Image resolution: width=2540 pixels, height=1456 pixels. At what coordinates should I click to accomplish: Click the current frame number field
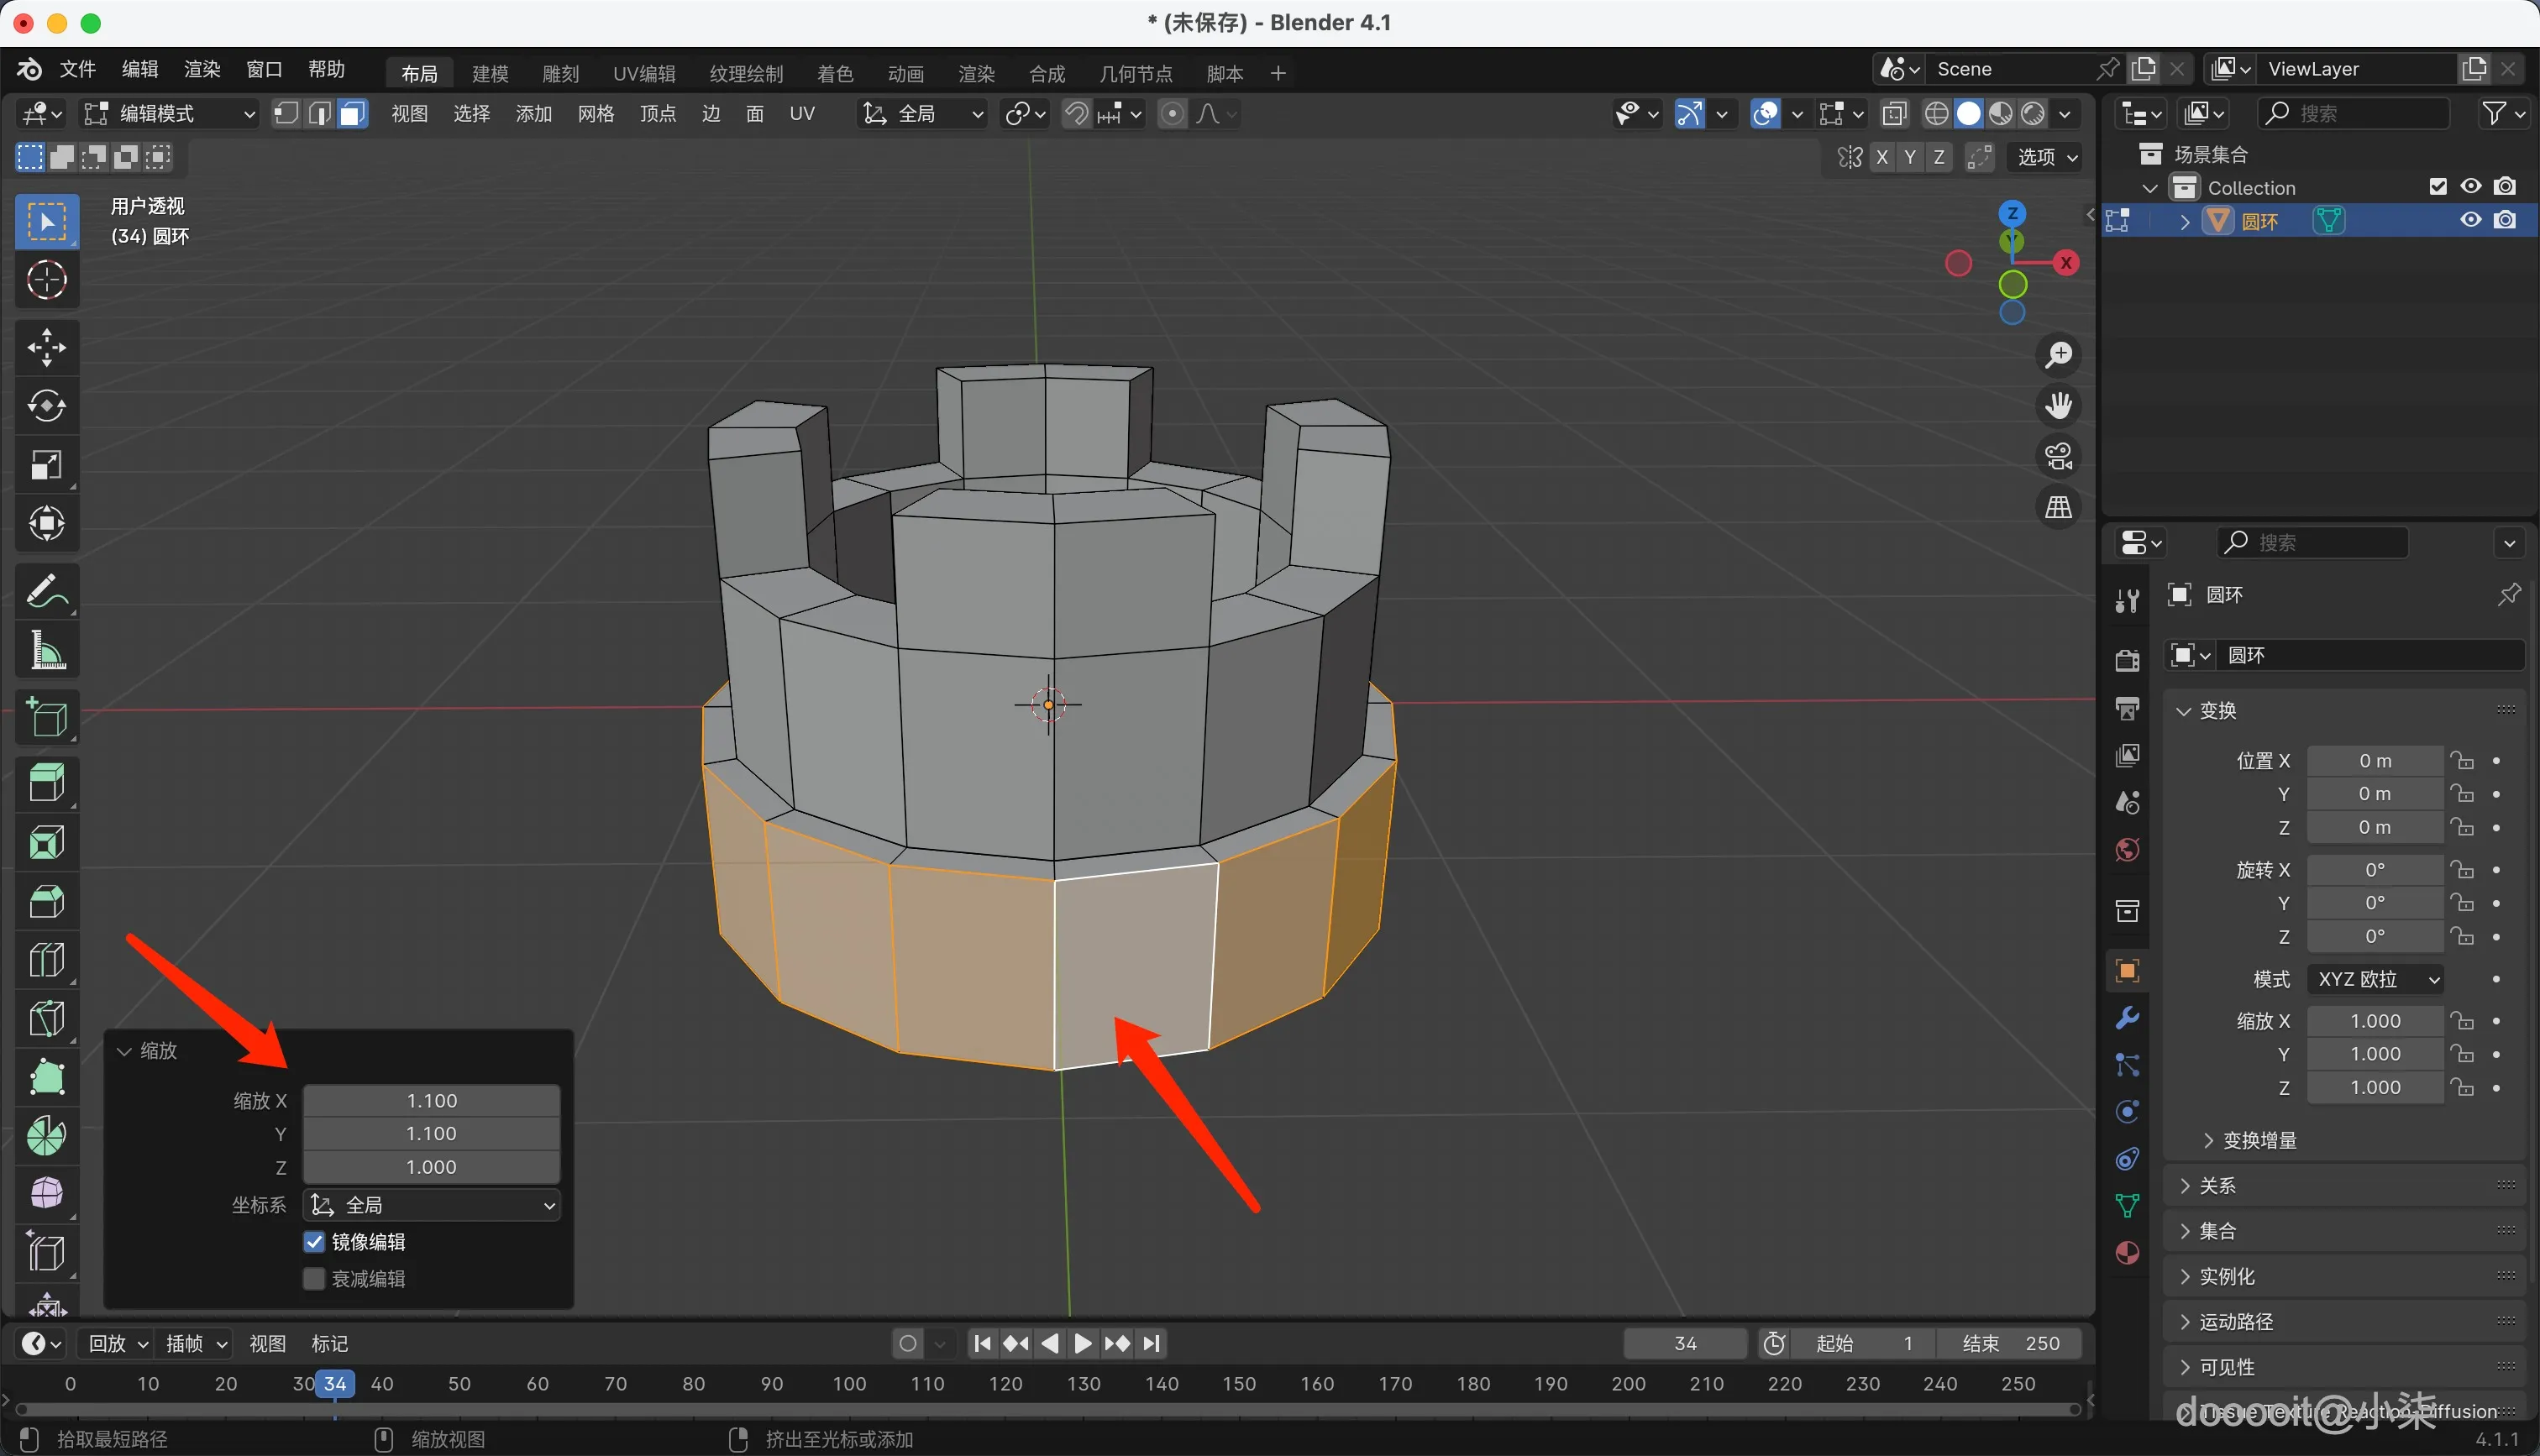point(1685,1343)
